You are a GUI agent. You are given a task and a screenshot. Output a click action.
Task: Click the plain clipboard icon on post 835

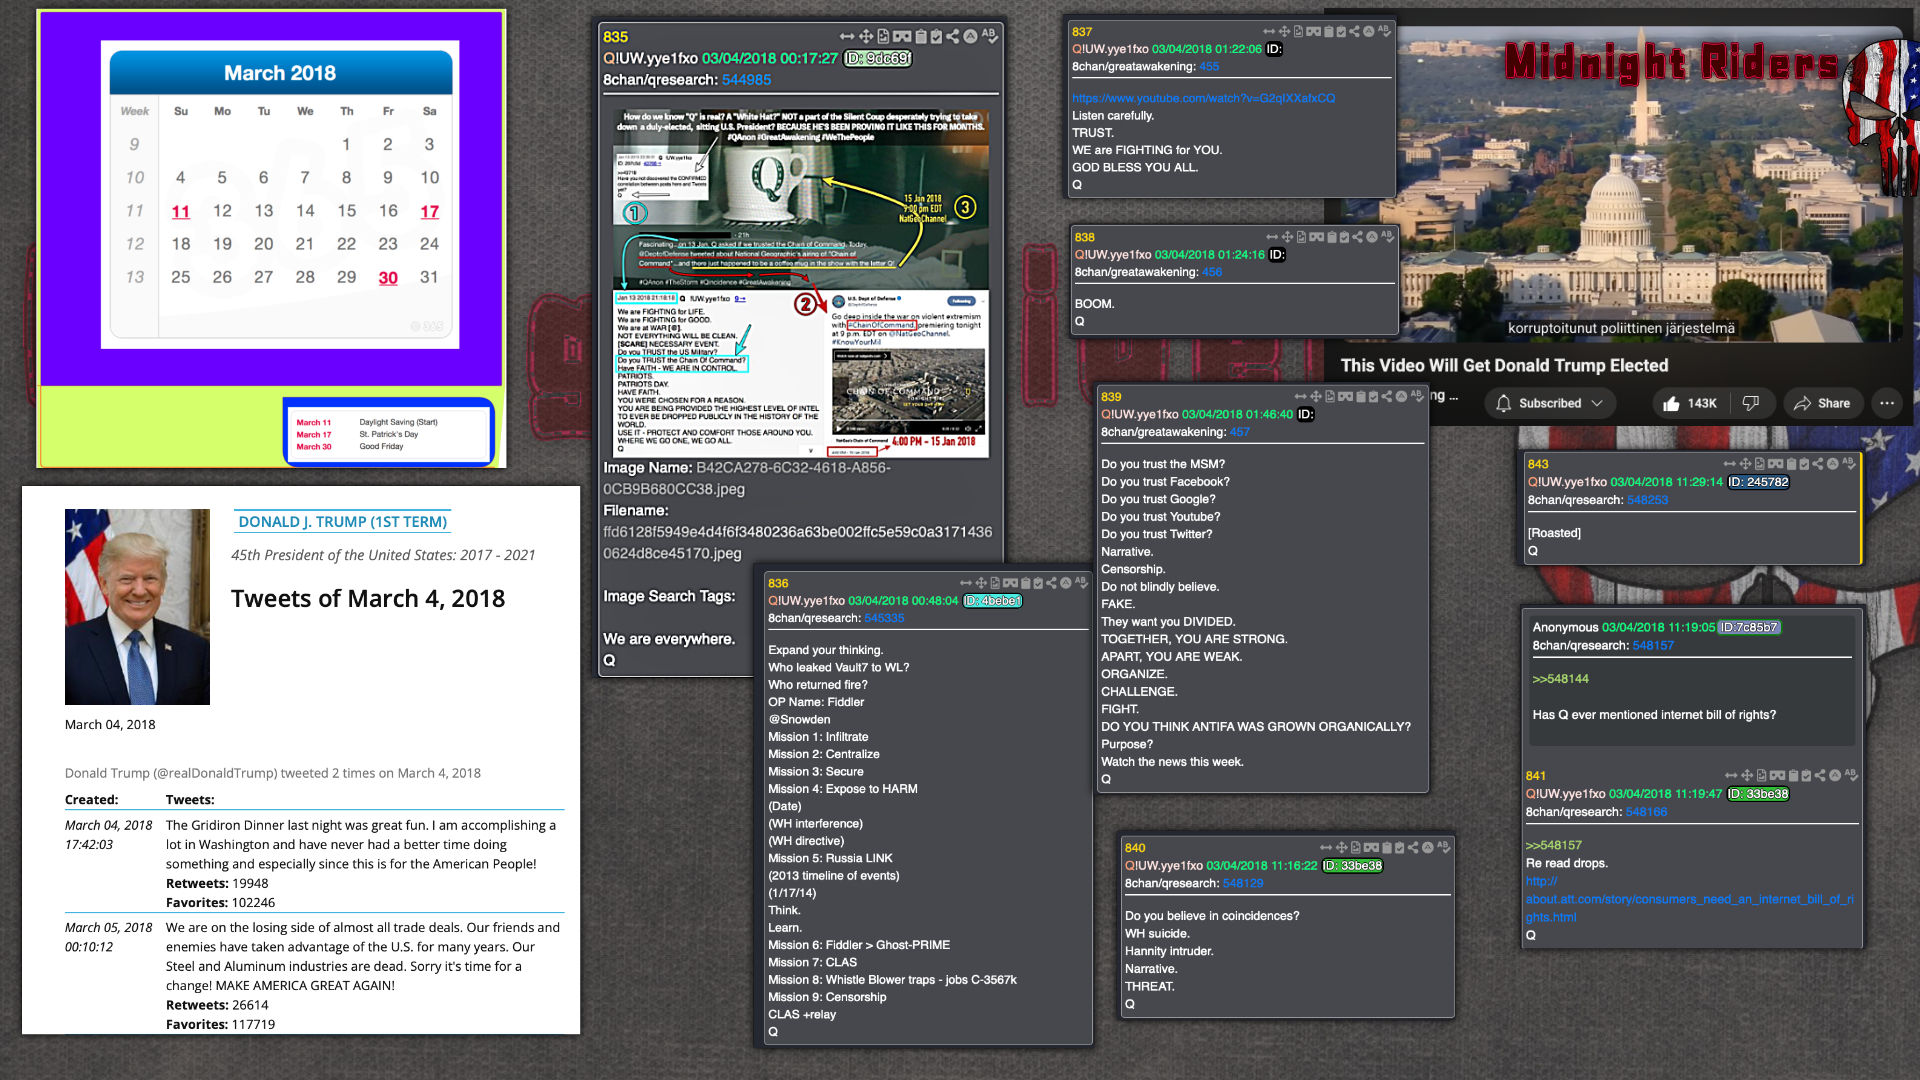[921, 37]
